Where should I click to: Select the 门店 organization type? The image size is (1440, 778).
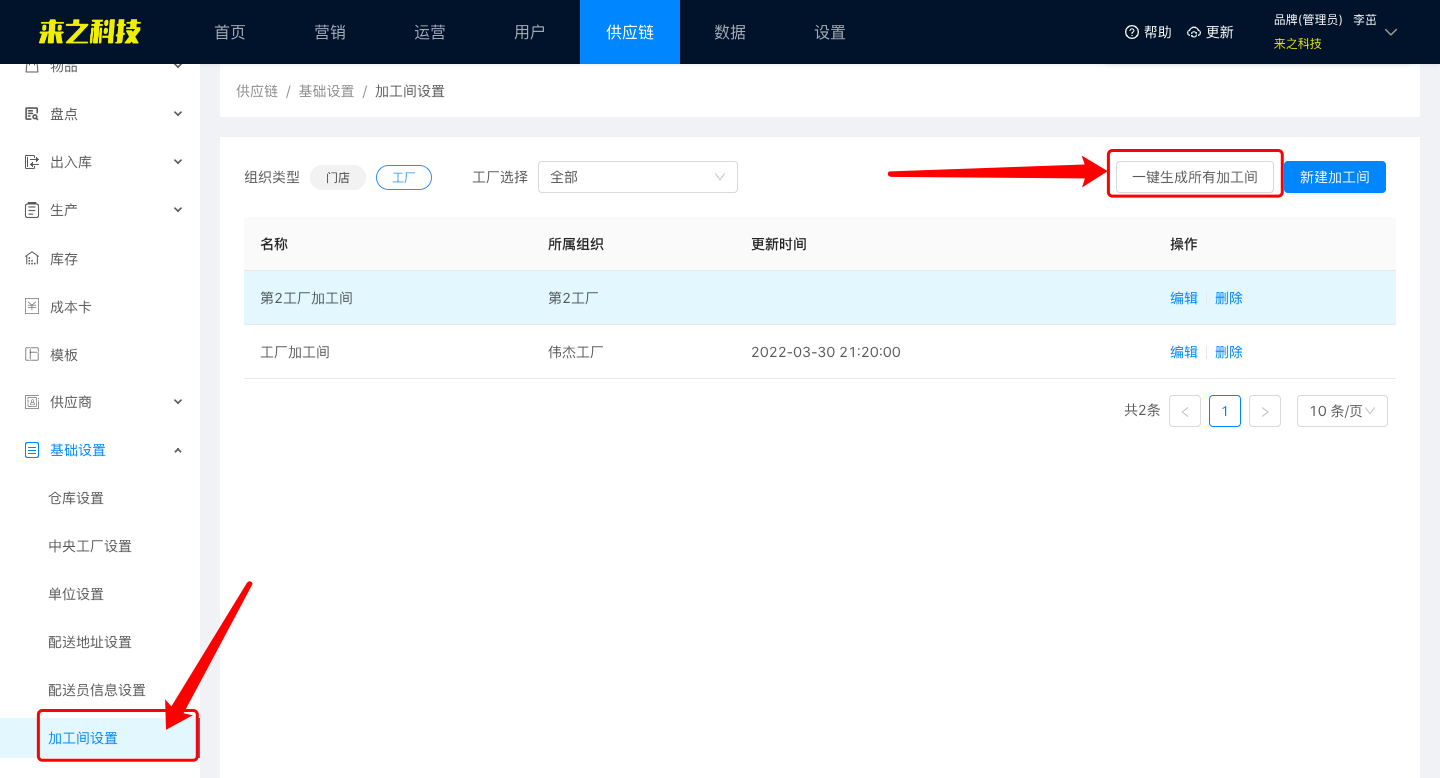338,177
